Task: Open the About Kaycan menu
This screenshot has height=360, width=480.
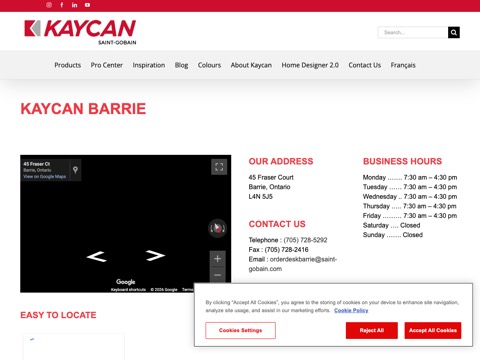Action: [251, 65]
